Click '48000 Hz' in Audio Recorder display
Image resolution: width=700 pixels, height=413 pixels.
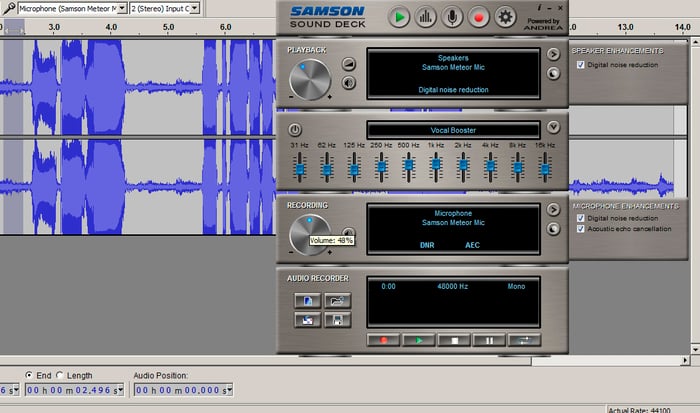tap(452, 287)
